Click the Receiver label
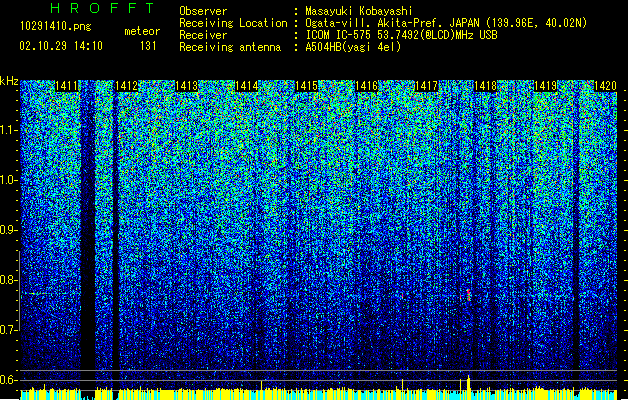Viewport: 629px width, 400px height. click(203, 35)
